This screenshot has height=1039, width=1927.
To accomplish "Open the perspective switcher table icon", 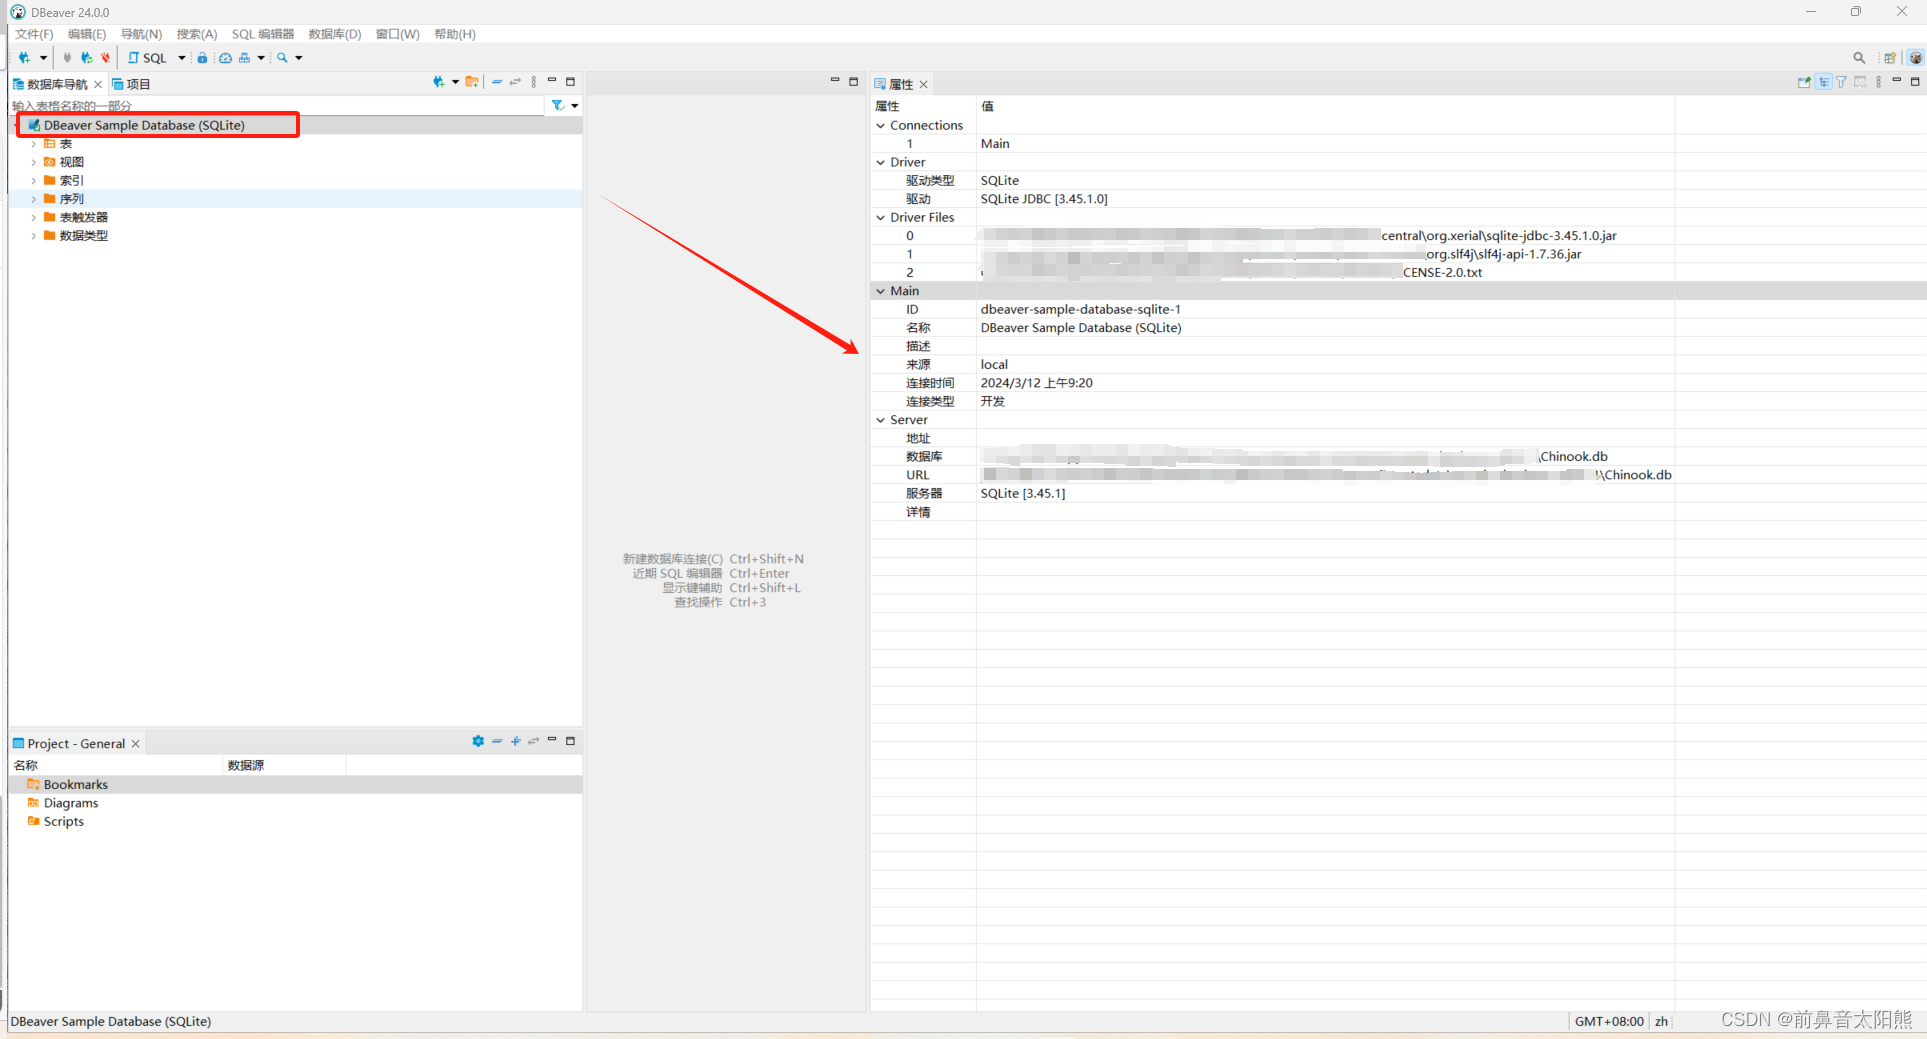I will pyautogui.click(x=1890, y=58).
